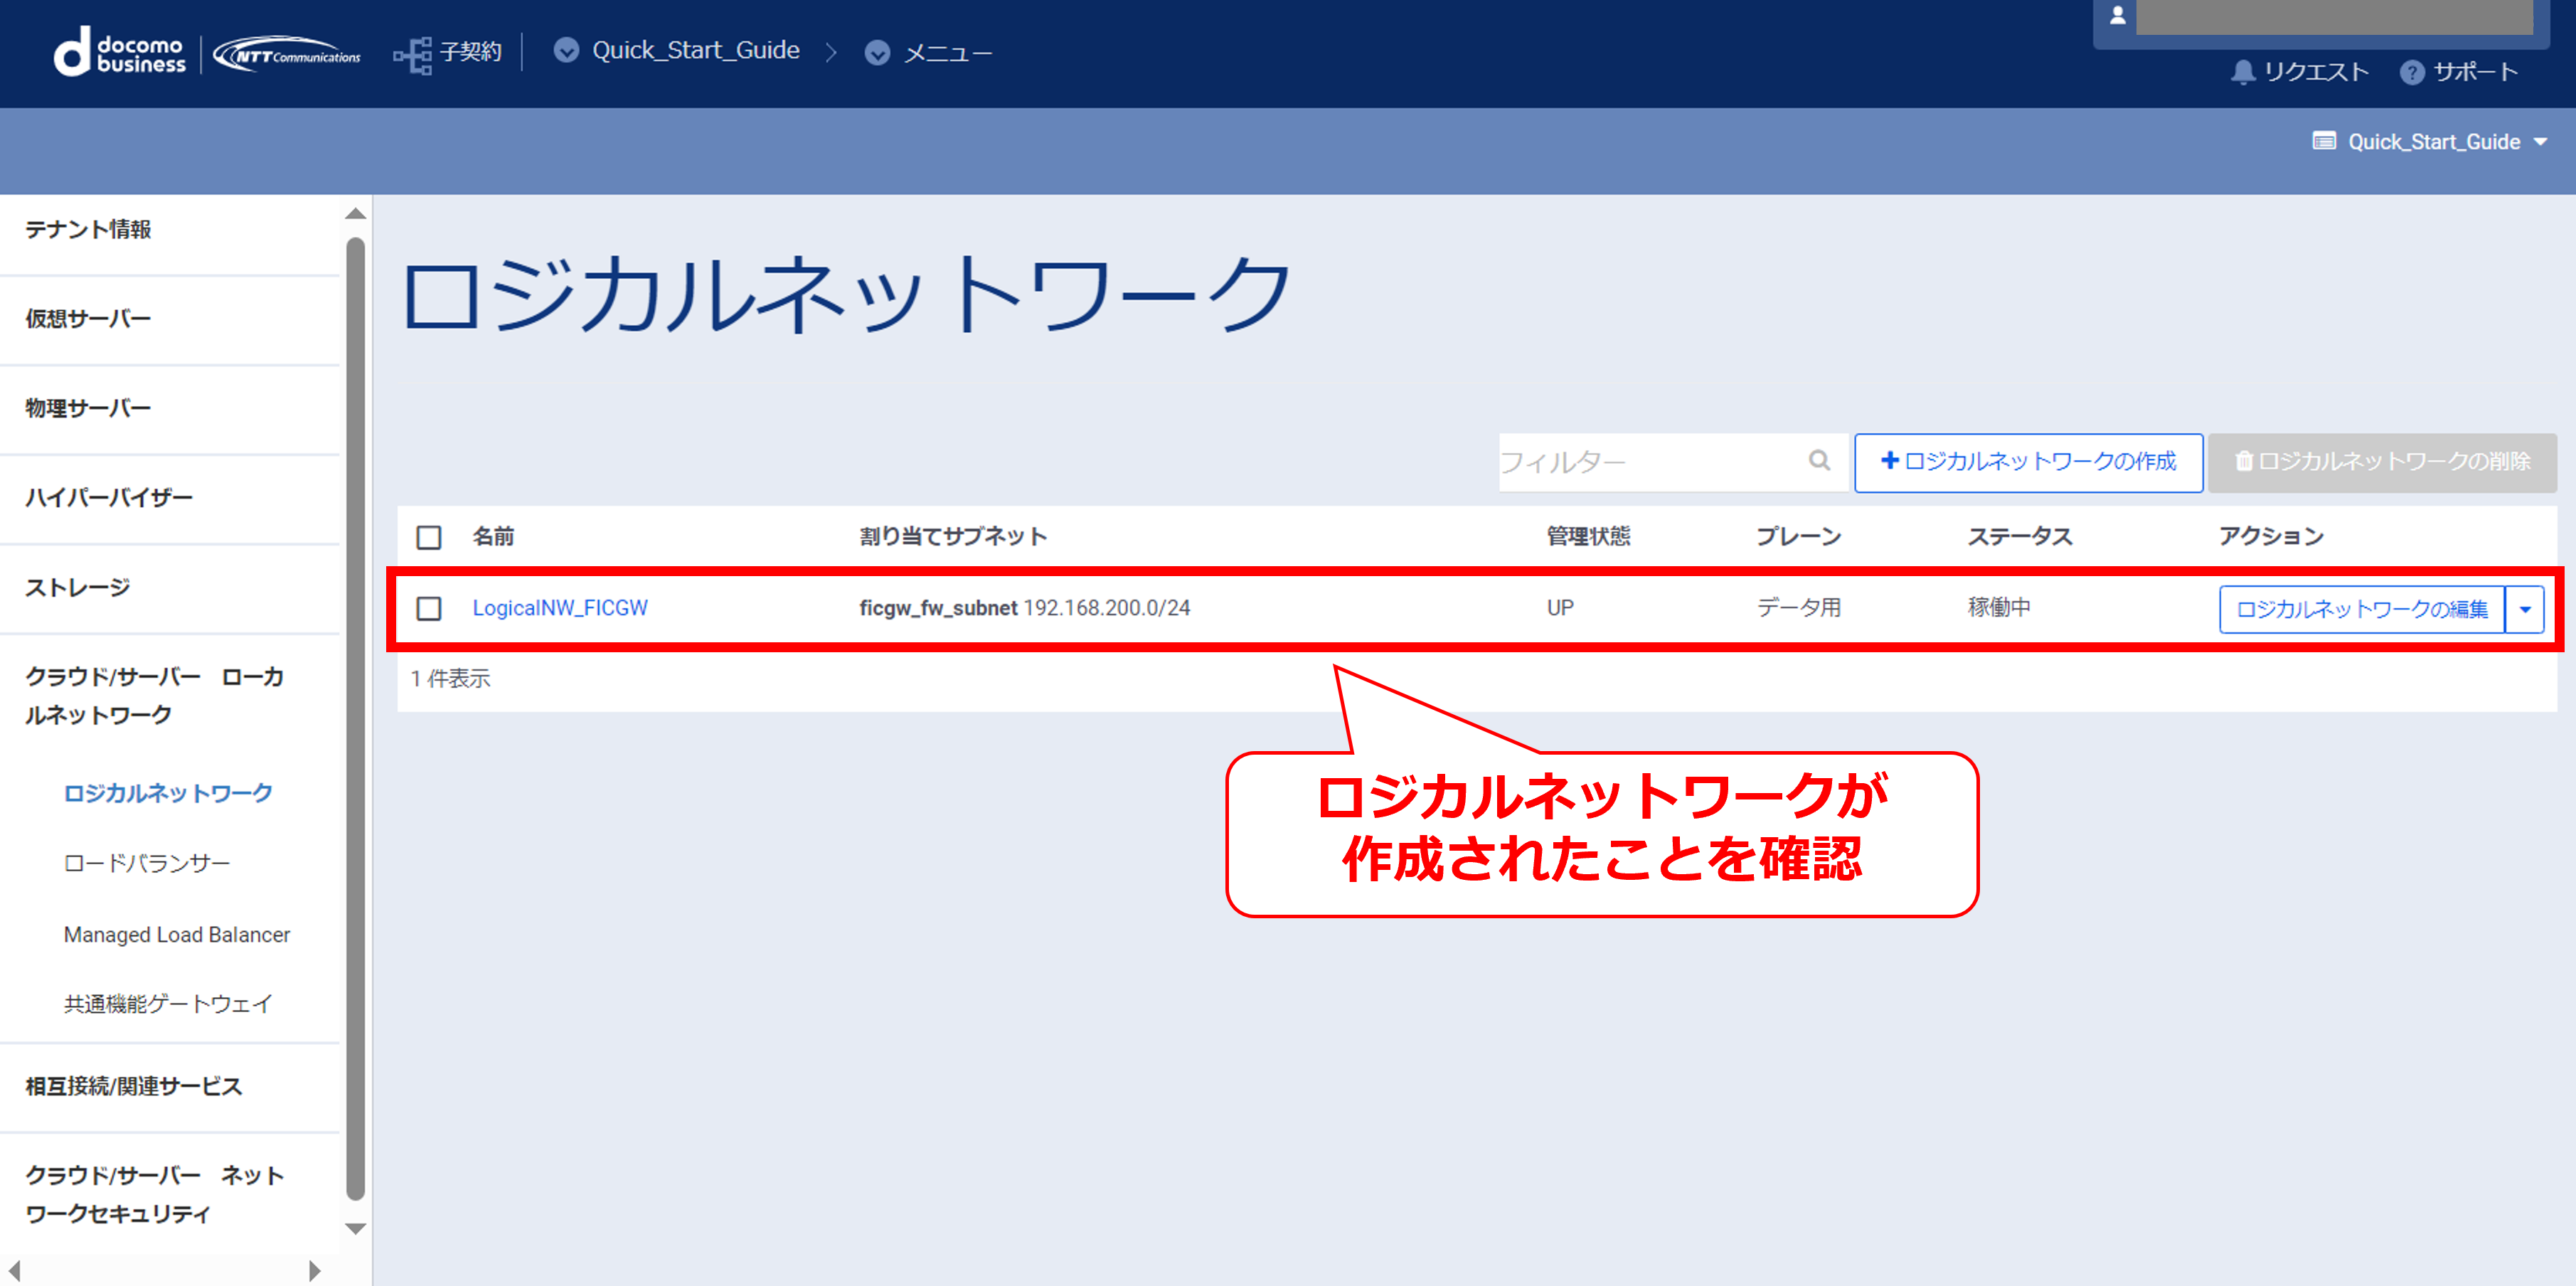Select 共通機能ゲートウェイ in sidebar
The image size is (2576, 1286).
(168, 1004)
